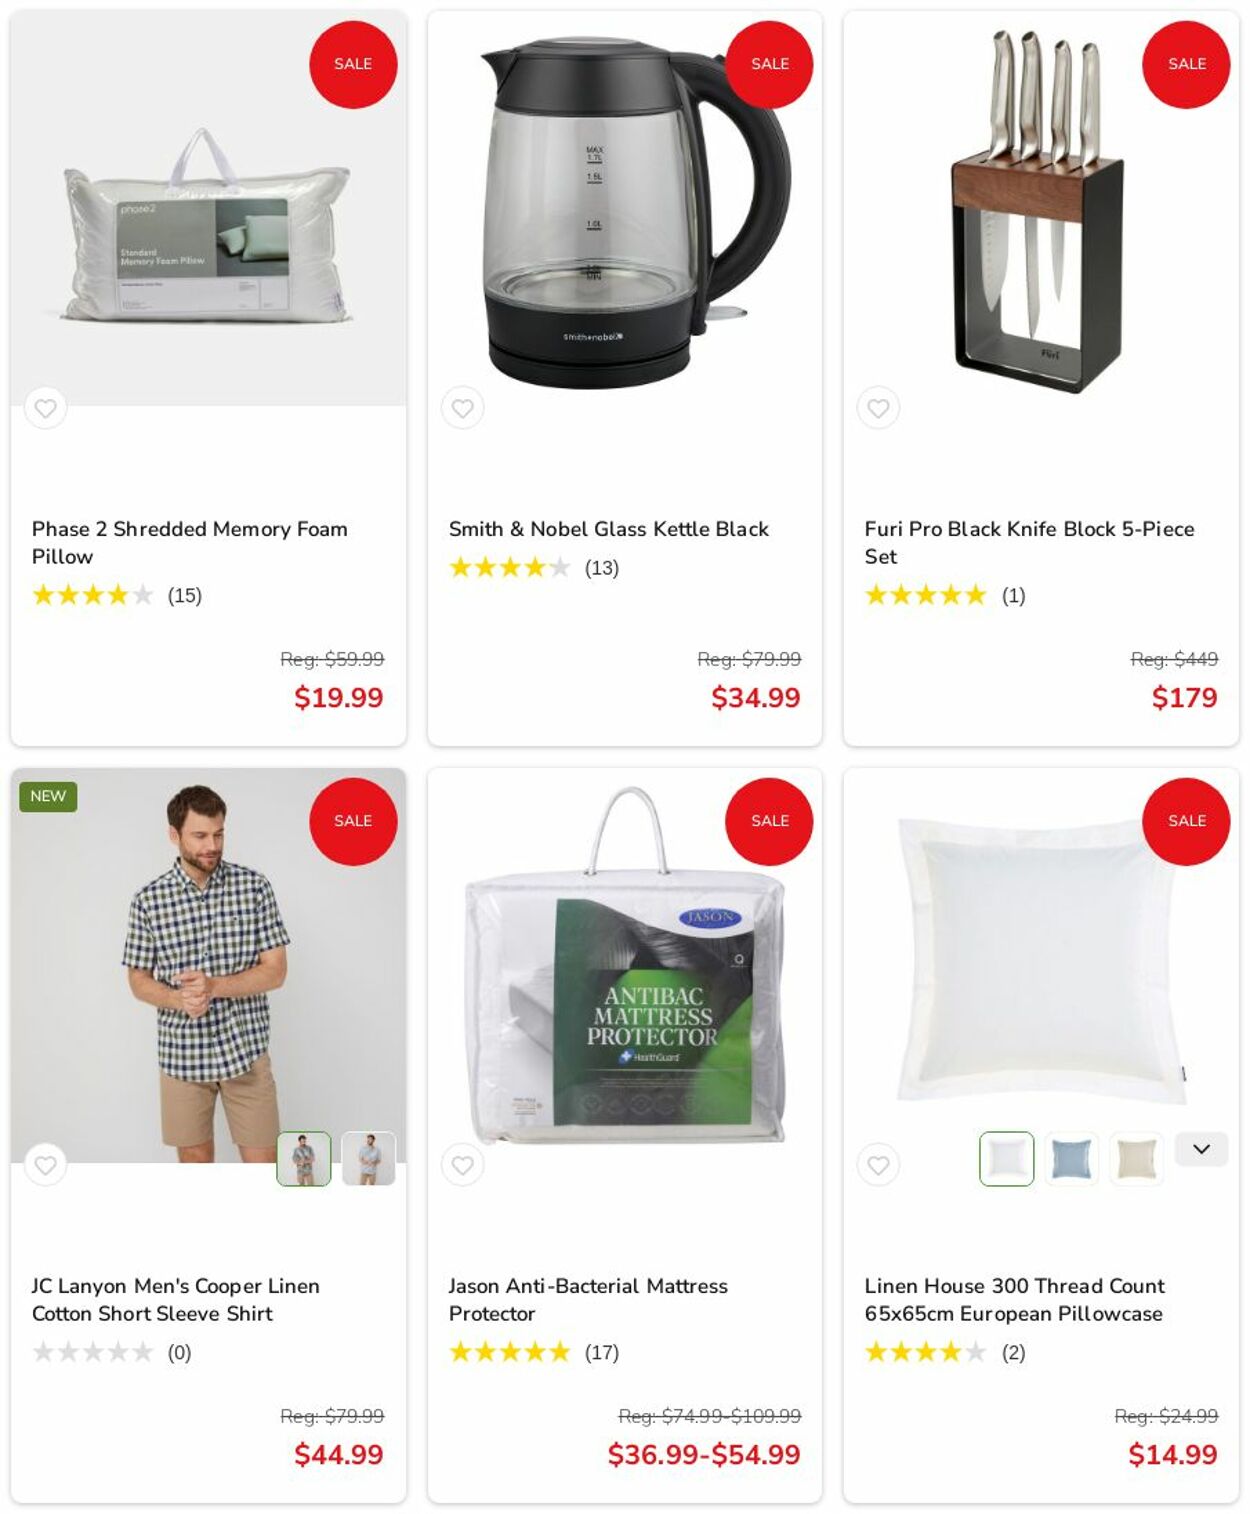The image size is (1250, 1514).
Task: Select the white pillowcase colour swatch
Action: tap(1006, 1159)
